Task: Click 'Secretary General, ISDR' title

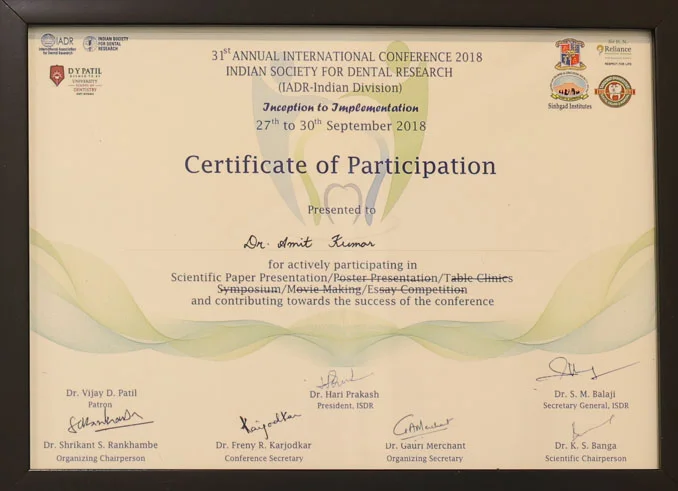Action: 586,405
